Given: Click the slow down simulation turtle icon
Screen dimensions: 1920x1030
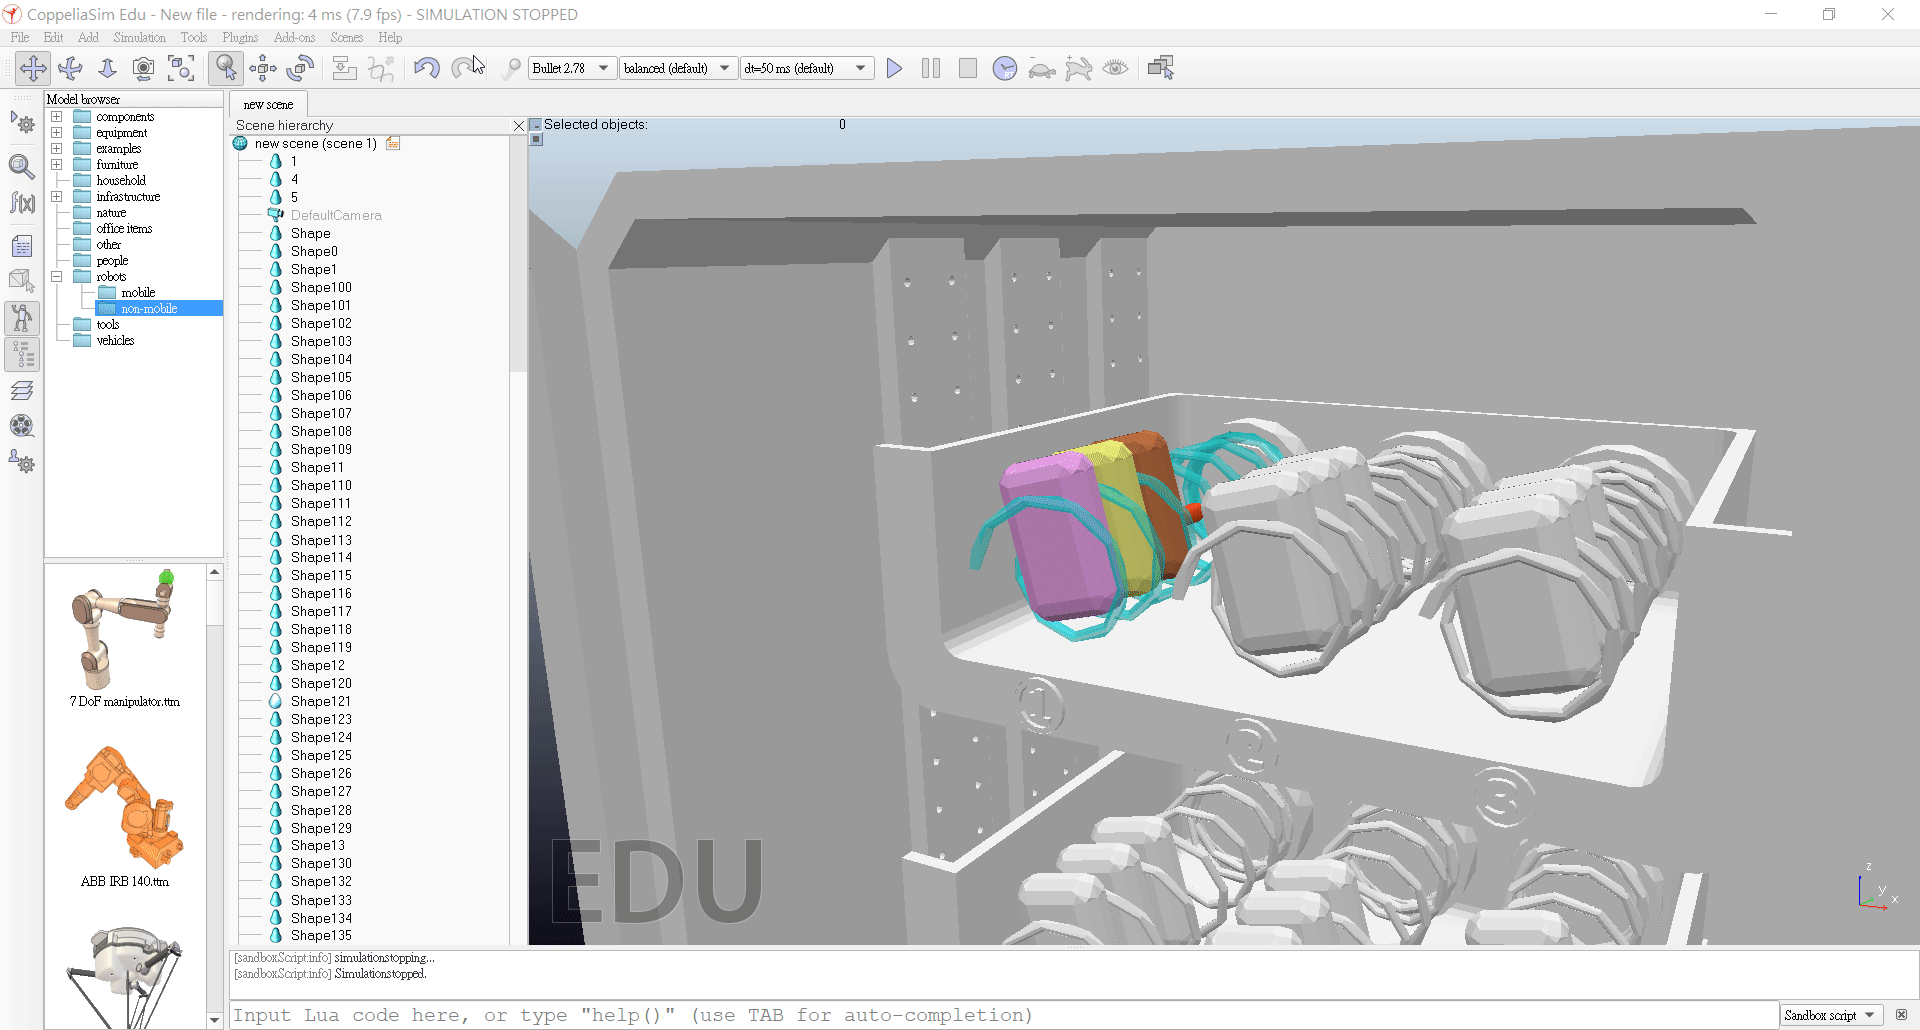Looking at the screenshot, I should [1042, 68].
